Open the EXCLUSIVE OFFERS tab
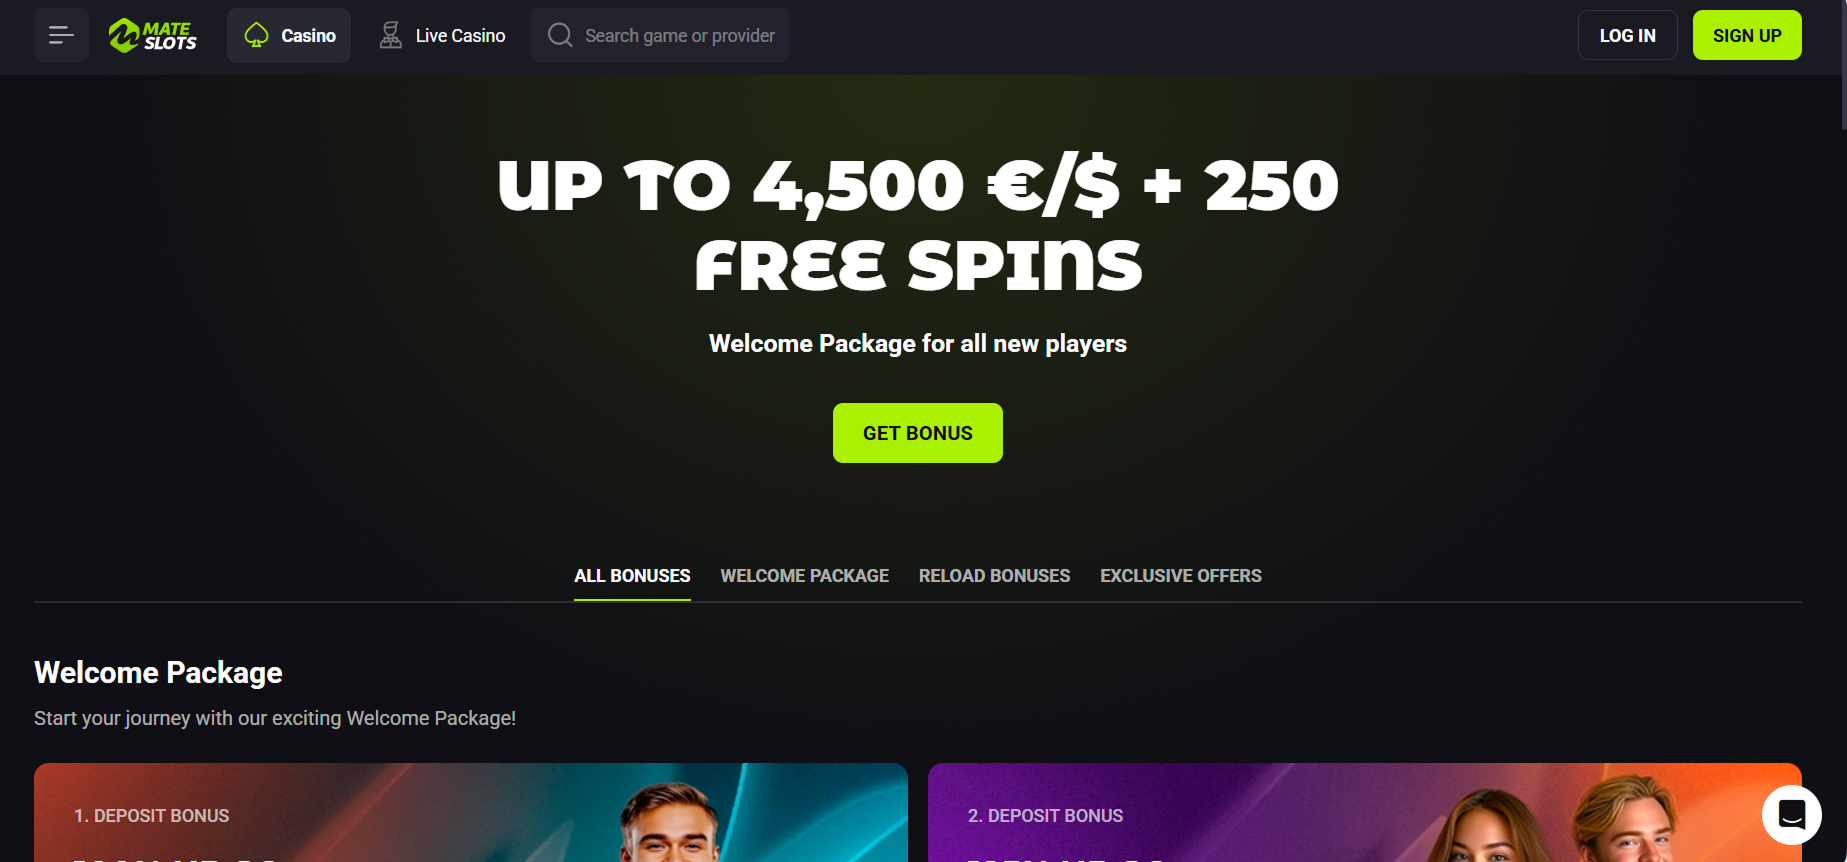This screenshot has height=862, width=1847. (x=1181, y=576)
